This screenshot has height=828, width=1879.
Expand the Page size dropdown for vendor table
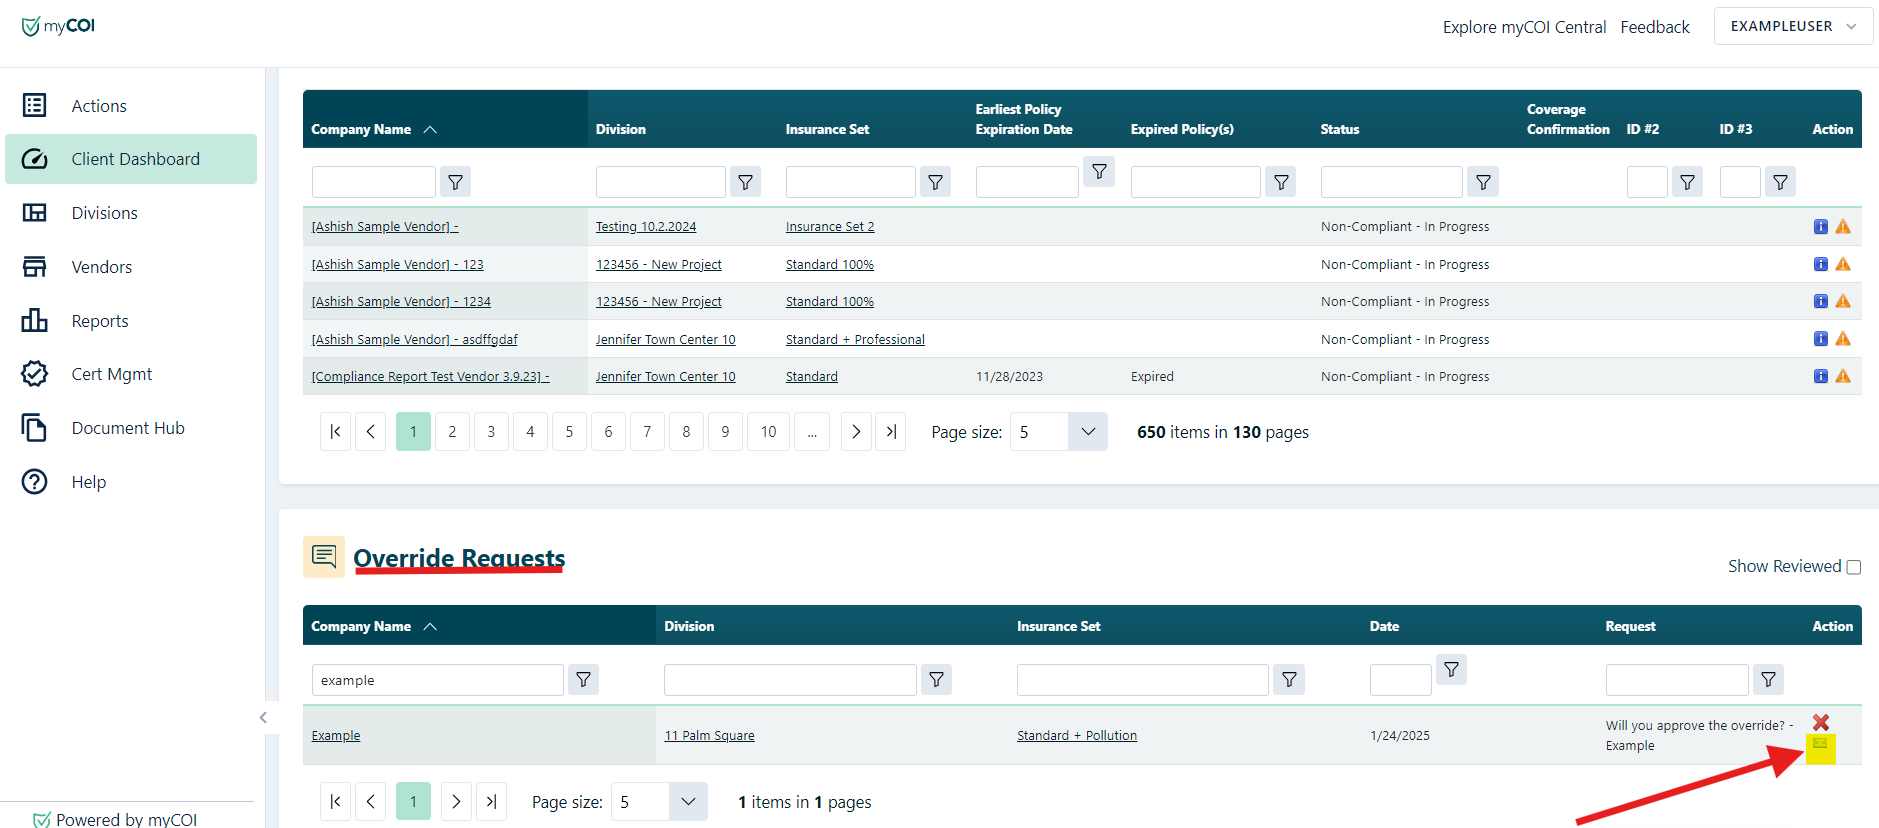(1088, 432)
